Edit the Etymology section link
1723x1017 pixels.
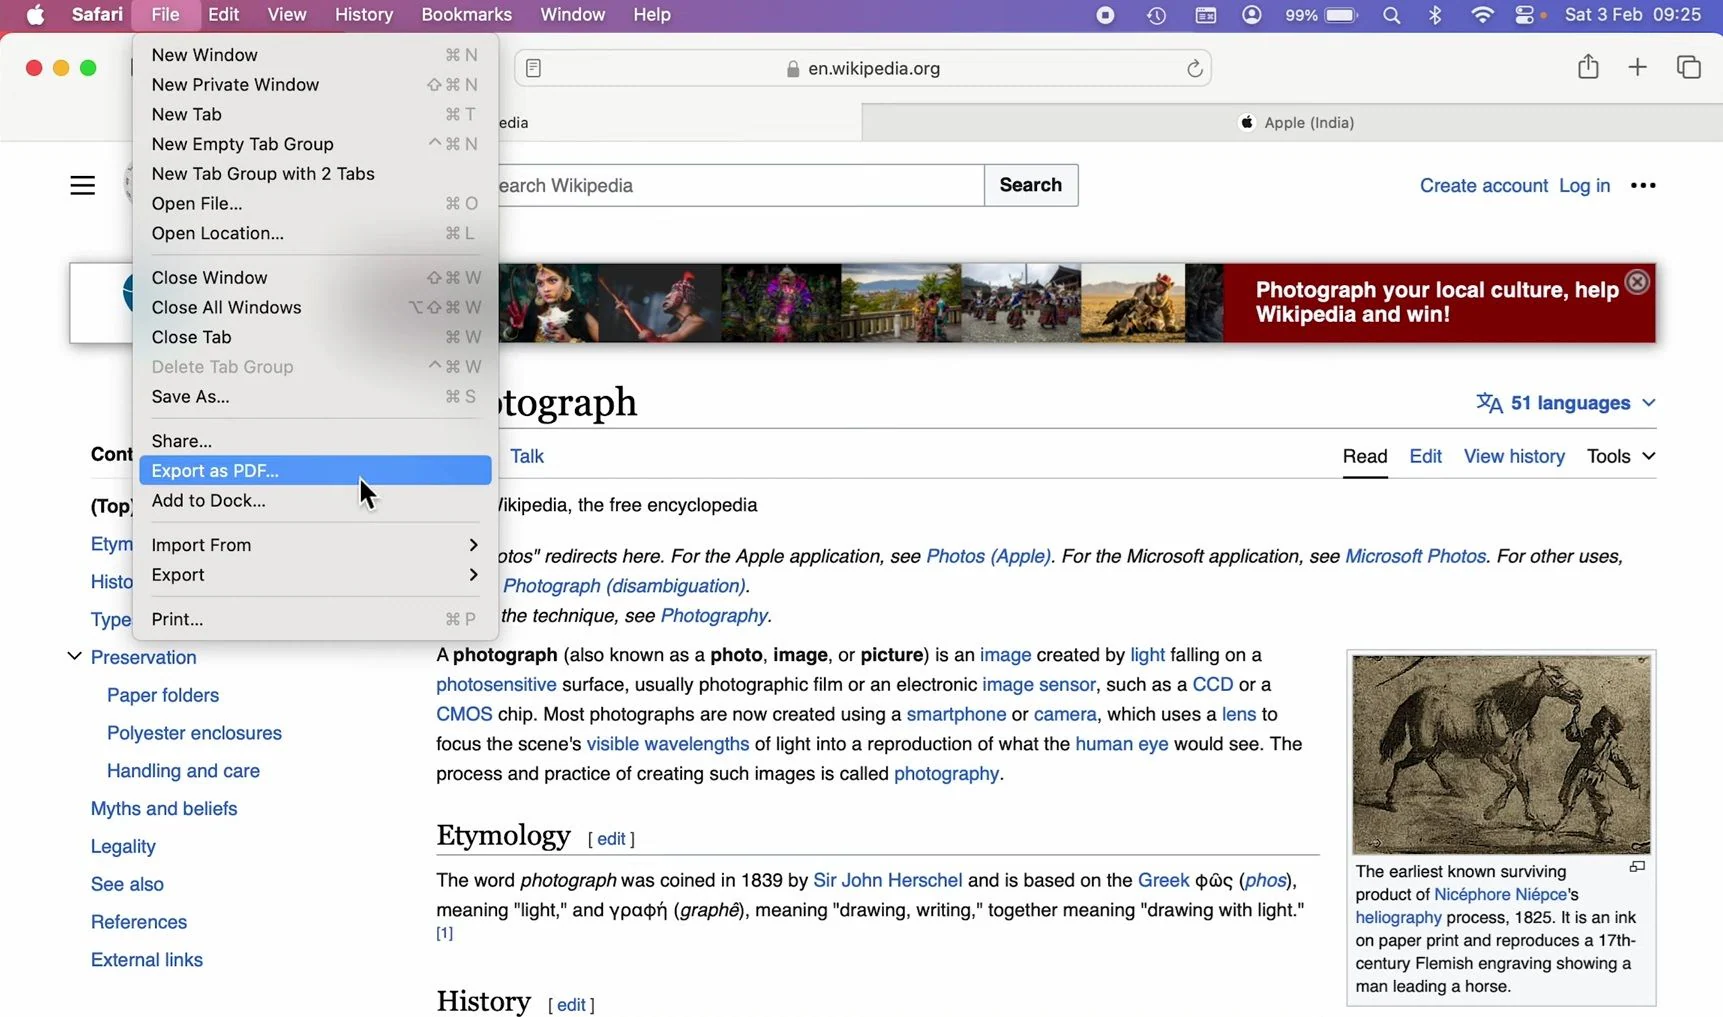611,838
